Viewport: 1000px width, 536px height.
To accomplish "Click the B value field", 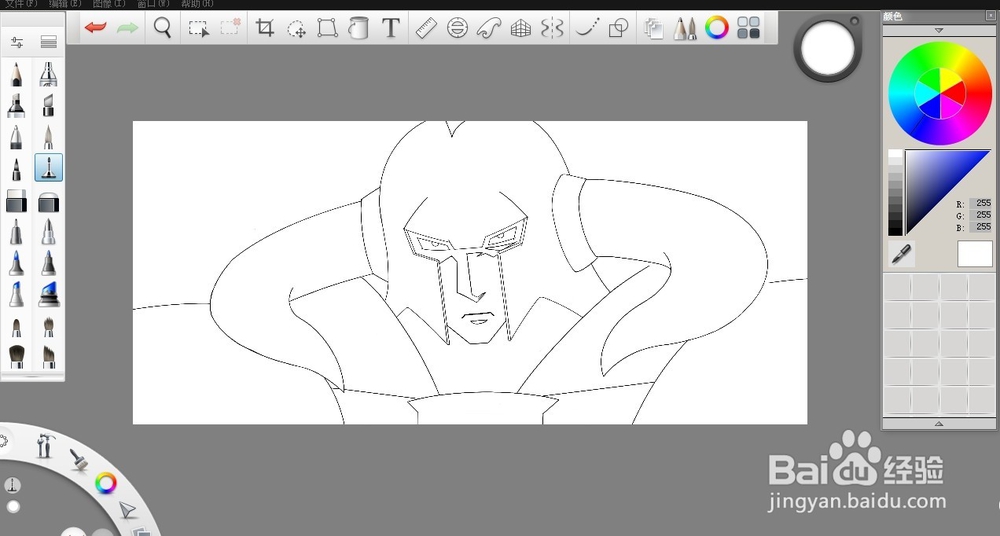I will coord(980,227).
